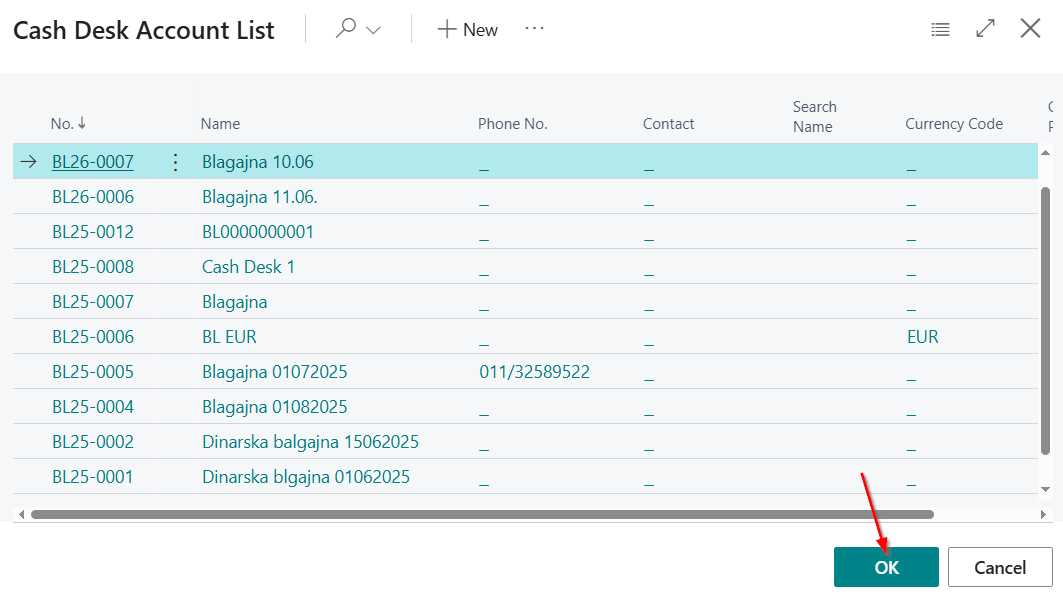This screenshot has height=602, width=1063.
Task: Click the vertical scrollbar up arrow
Action: pyautogui.click(x=1045, y=153)
